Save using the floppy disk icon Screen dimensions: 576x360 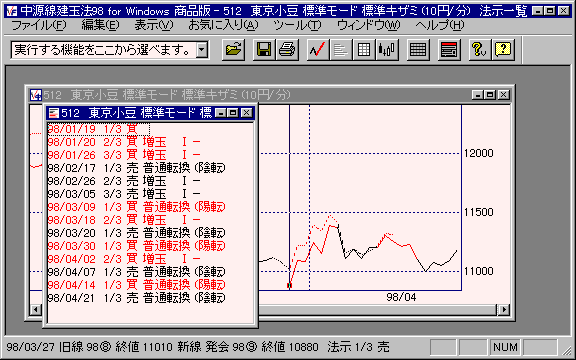[264, 50]
